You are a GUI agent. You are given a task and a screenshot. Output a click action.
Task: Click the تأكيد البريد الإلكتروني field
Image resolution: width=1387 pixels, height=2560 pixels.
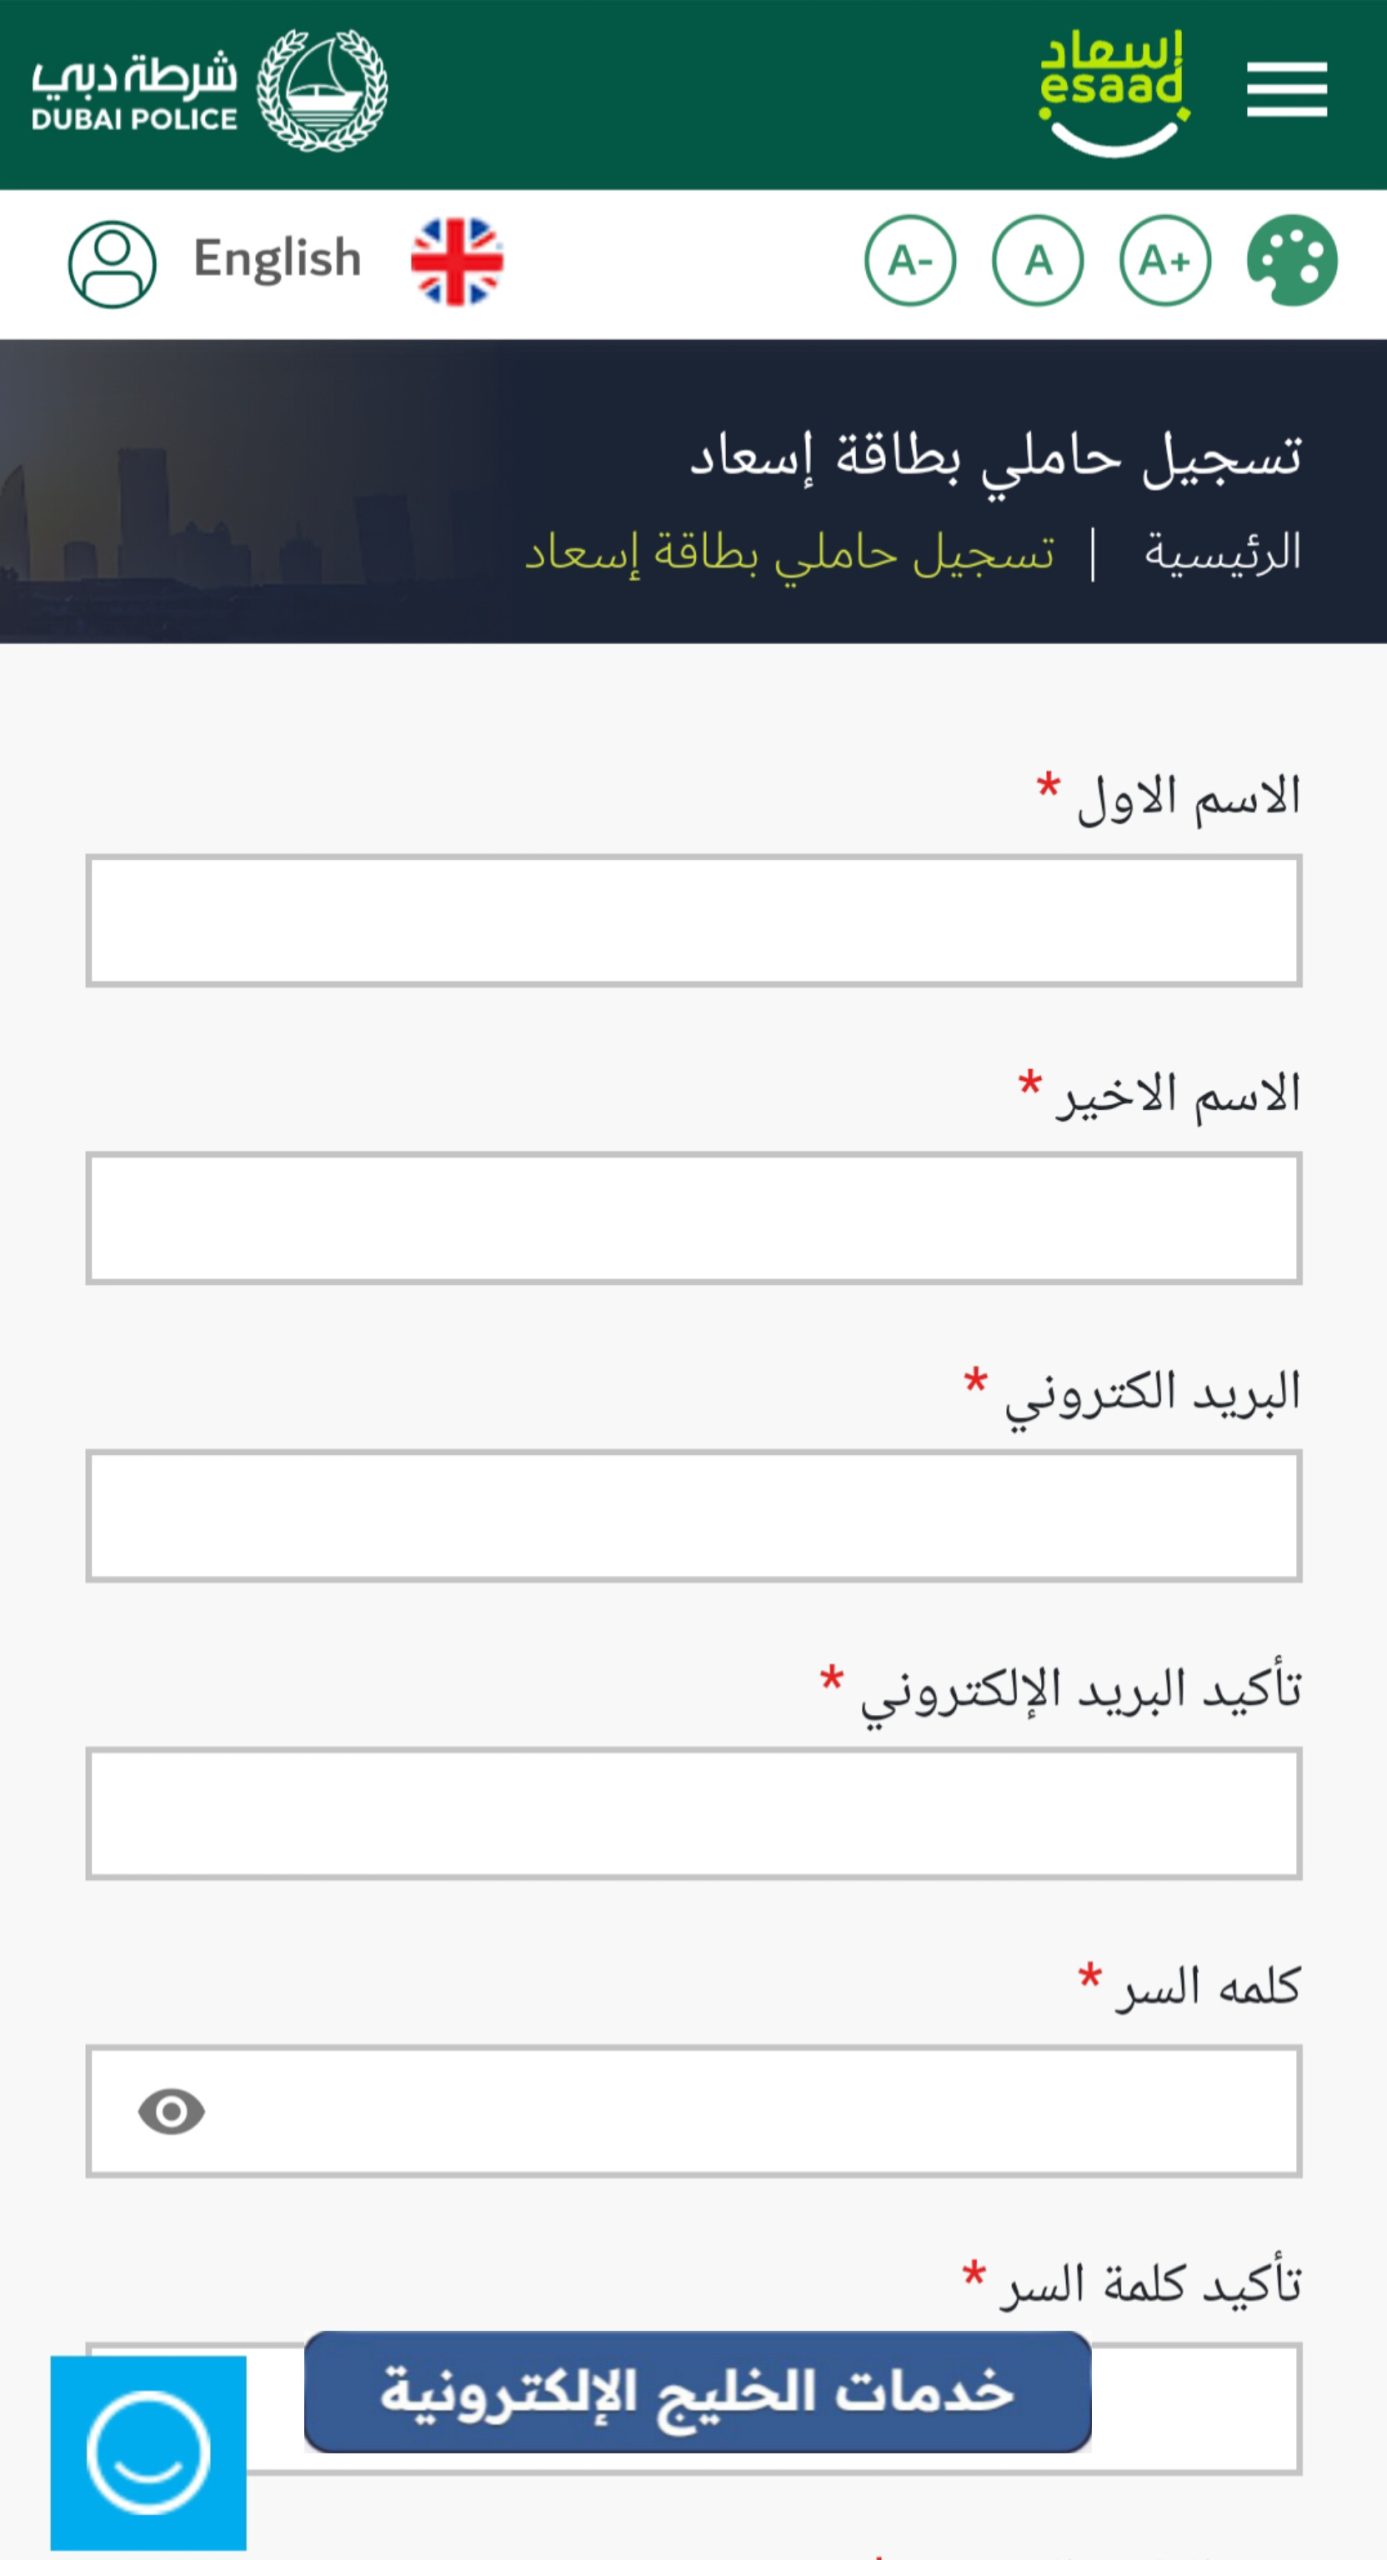[693, 1813]
